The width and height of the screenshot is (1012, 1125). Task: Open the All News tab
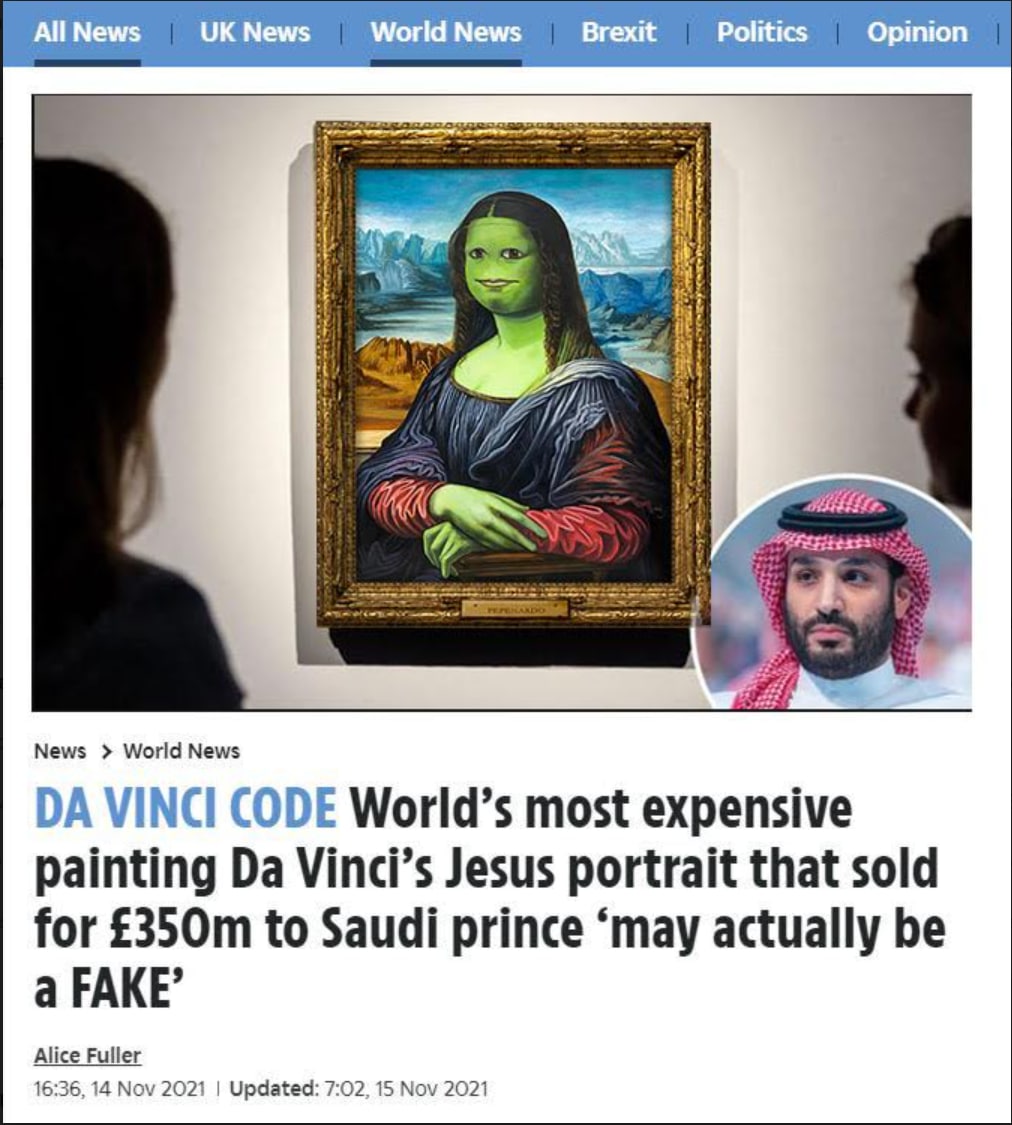[87, 32]
